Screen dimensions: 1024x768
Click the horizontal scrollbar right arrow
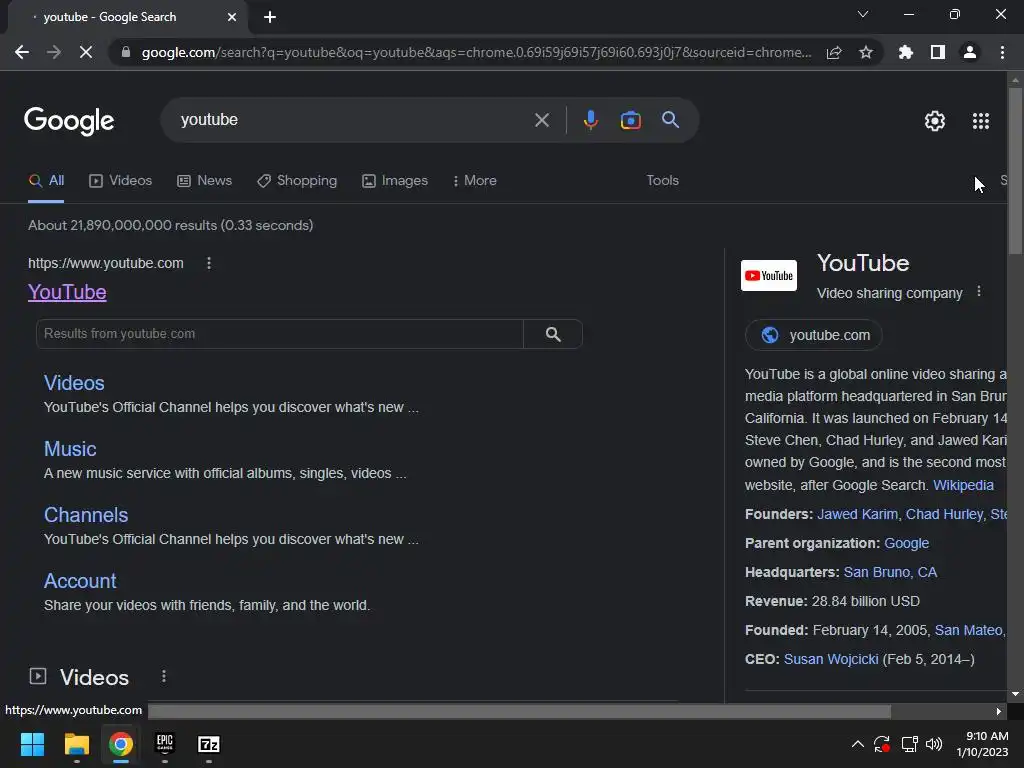999,711
